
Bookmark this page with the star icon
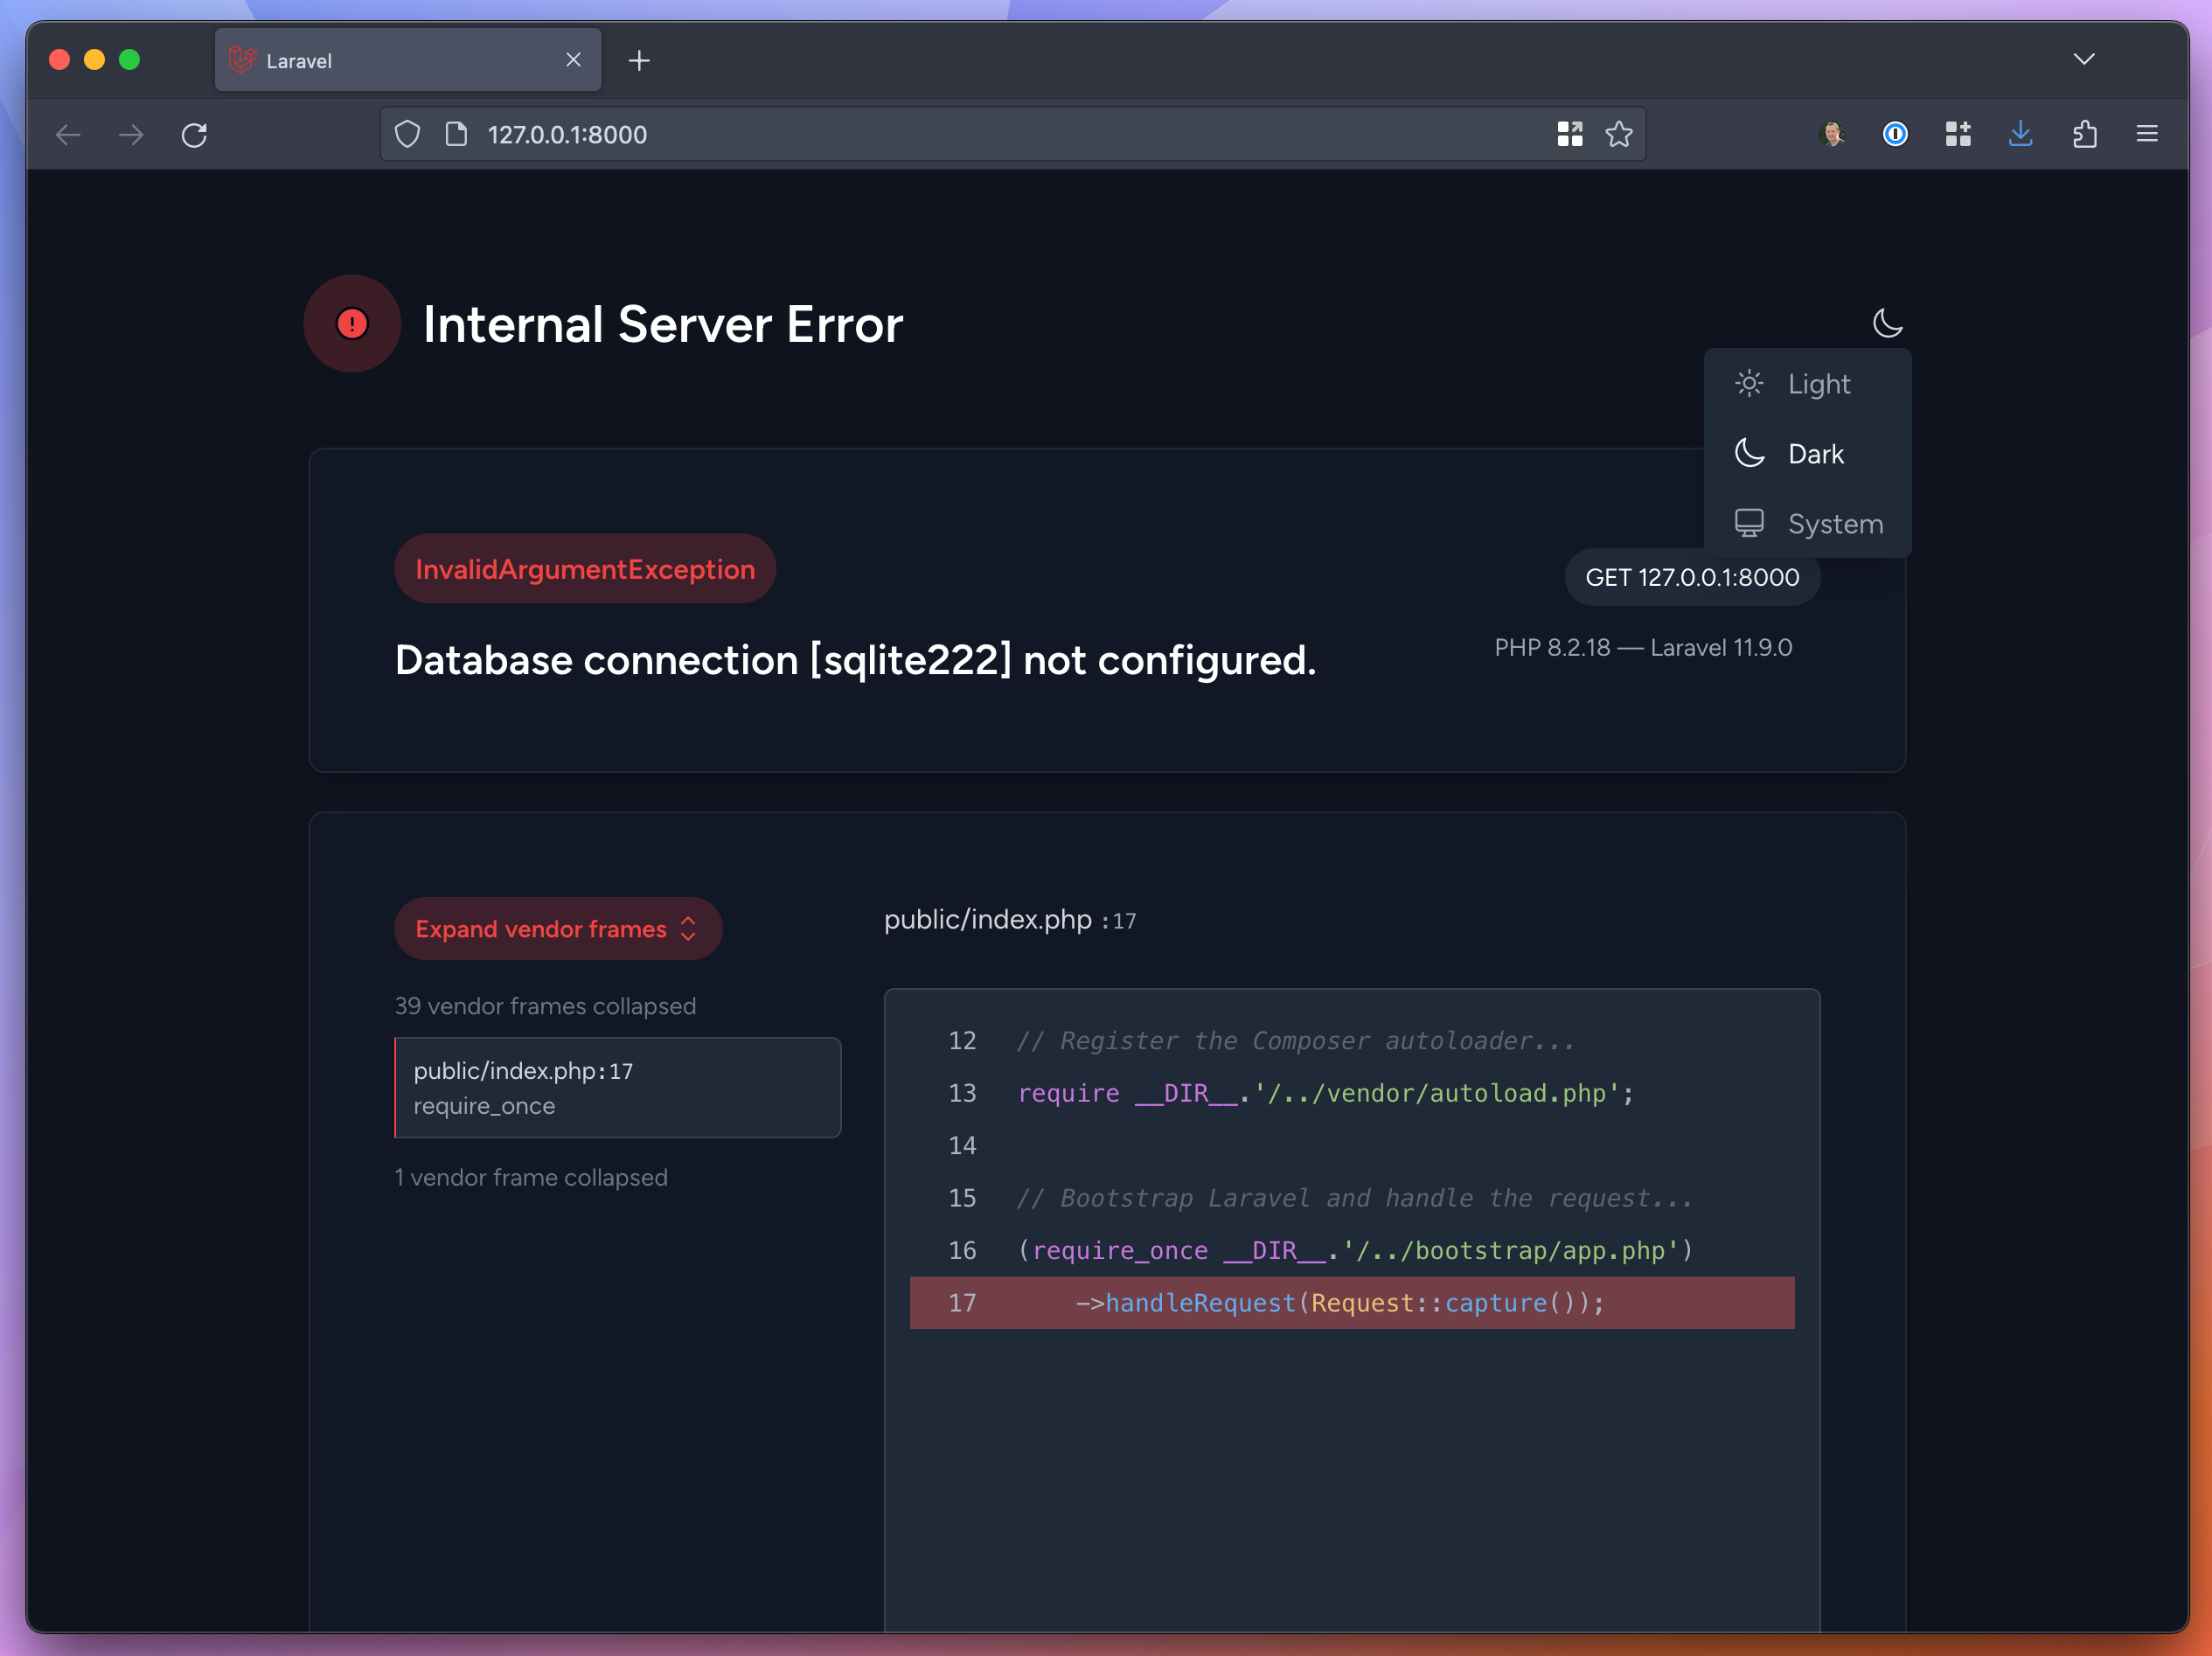[x=1619, y=134]
